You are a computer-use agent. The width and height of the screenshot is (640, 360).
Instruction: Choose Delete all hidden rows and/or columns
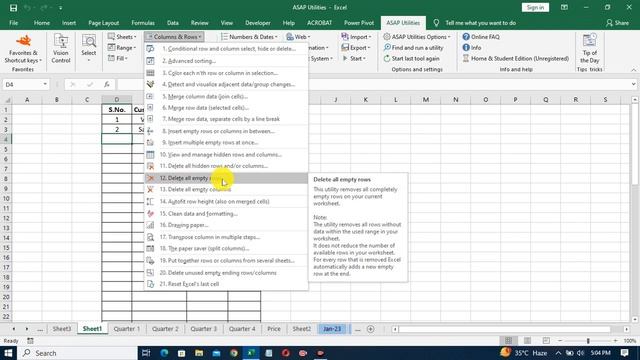pos(226,166)
